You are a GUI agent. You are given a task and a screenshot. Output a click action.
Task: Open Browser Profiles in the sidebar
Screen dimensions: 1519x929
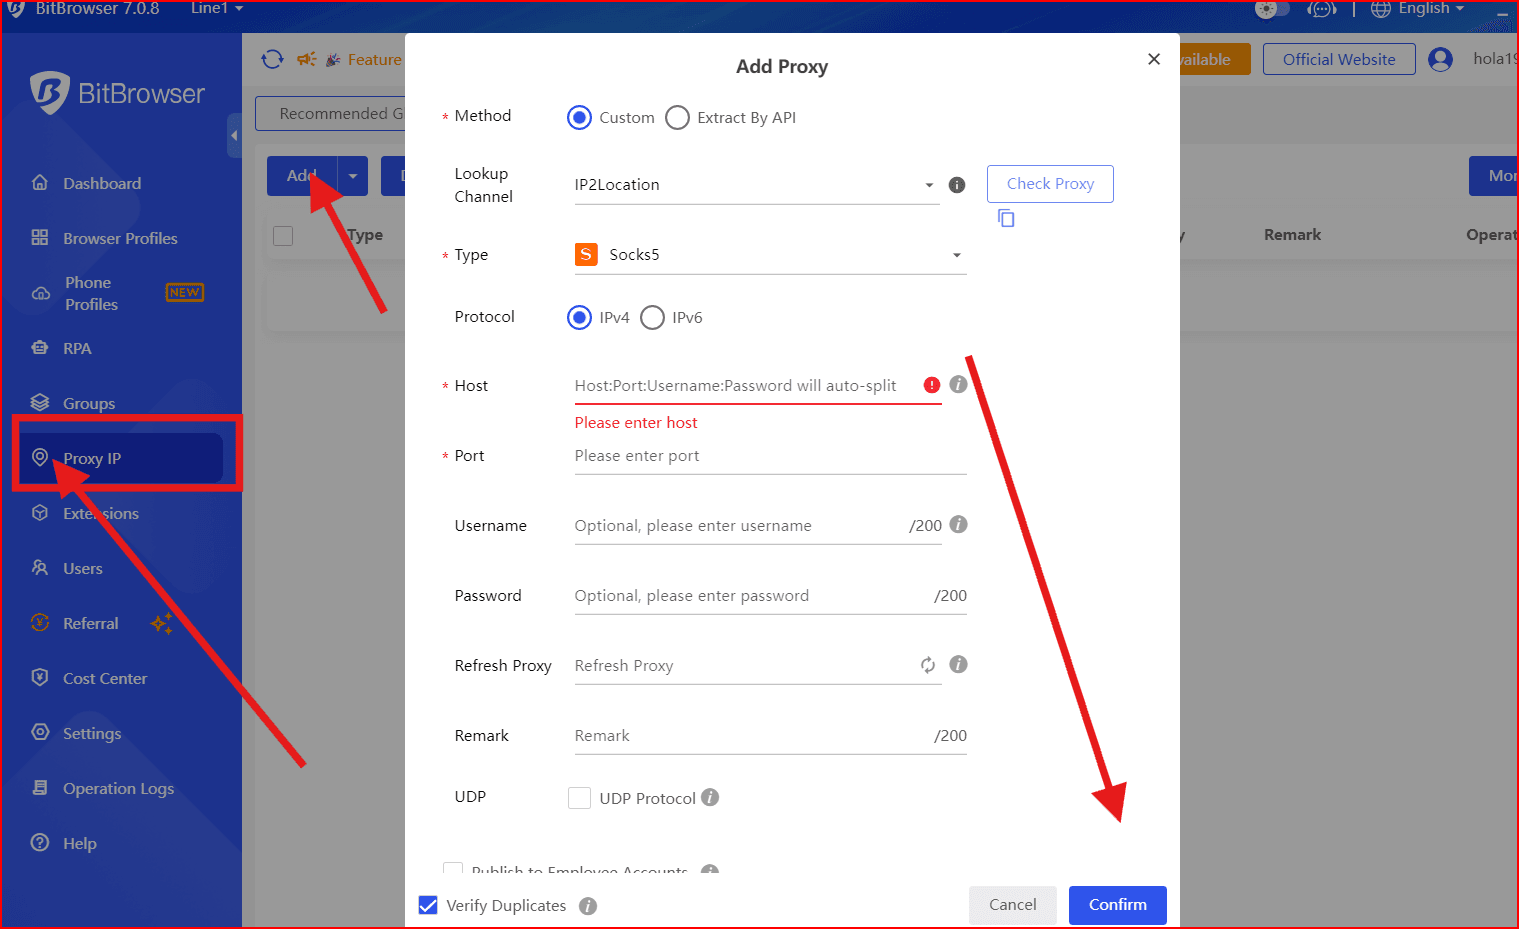[x=120, y=238]
